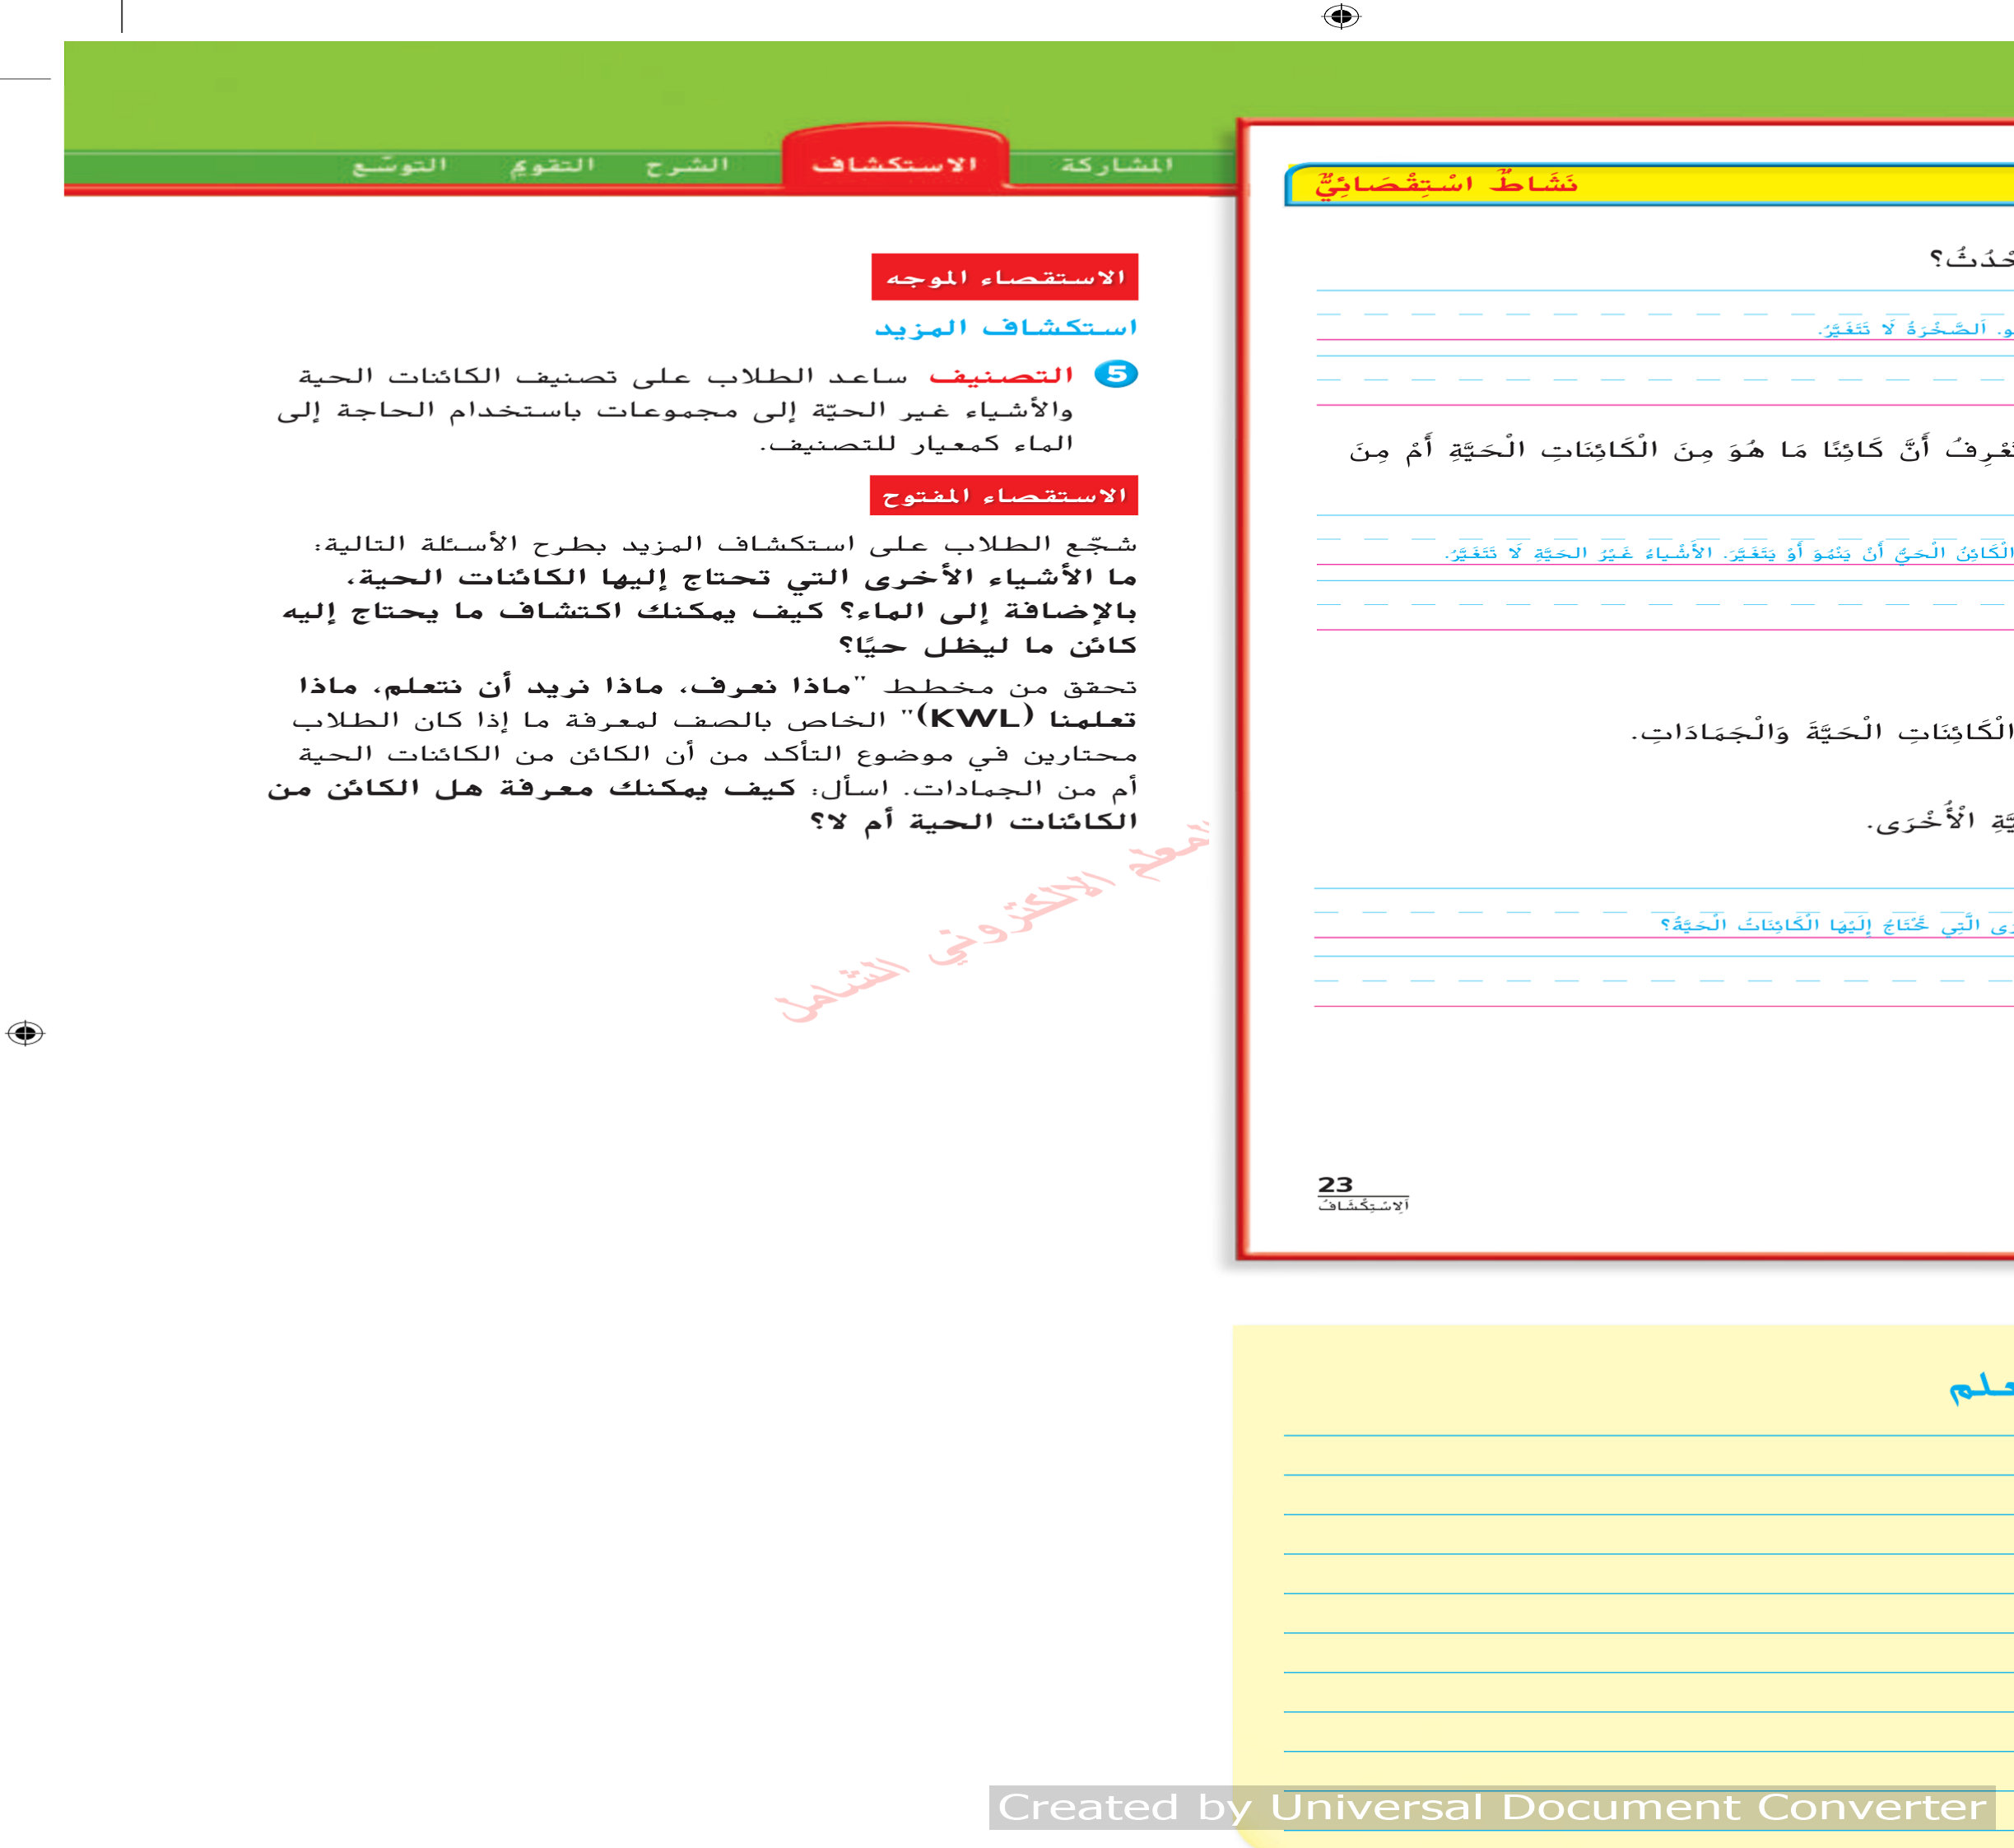Click the text الكائنات الحية والجمادات
Image resolution: width=2014 pixels, height=1848 pixels.
point(1822,732)
